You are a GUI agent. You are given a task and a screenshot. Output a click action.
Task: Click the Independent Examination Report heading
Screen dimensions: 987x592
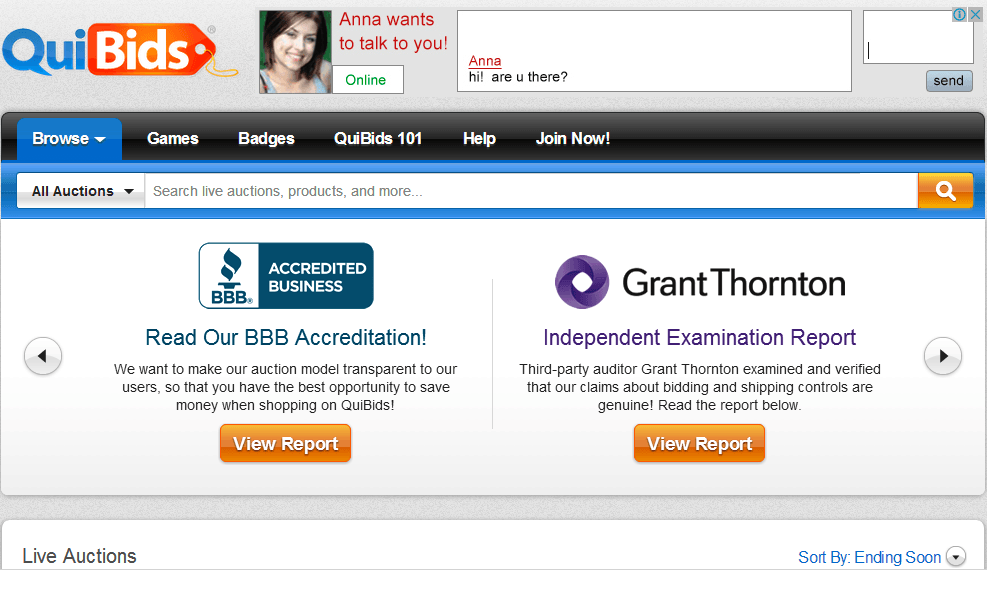(699, 338)
